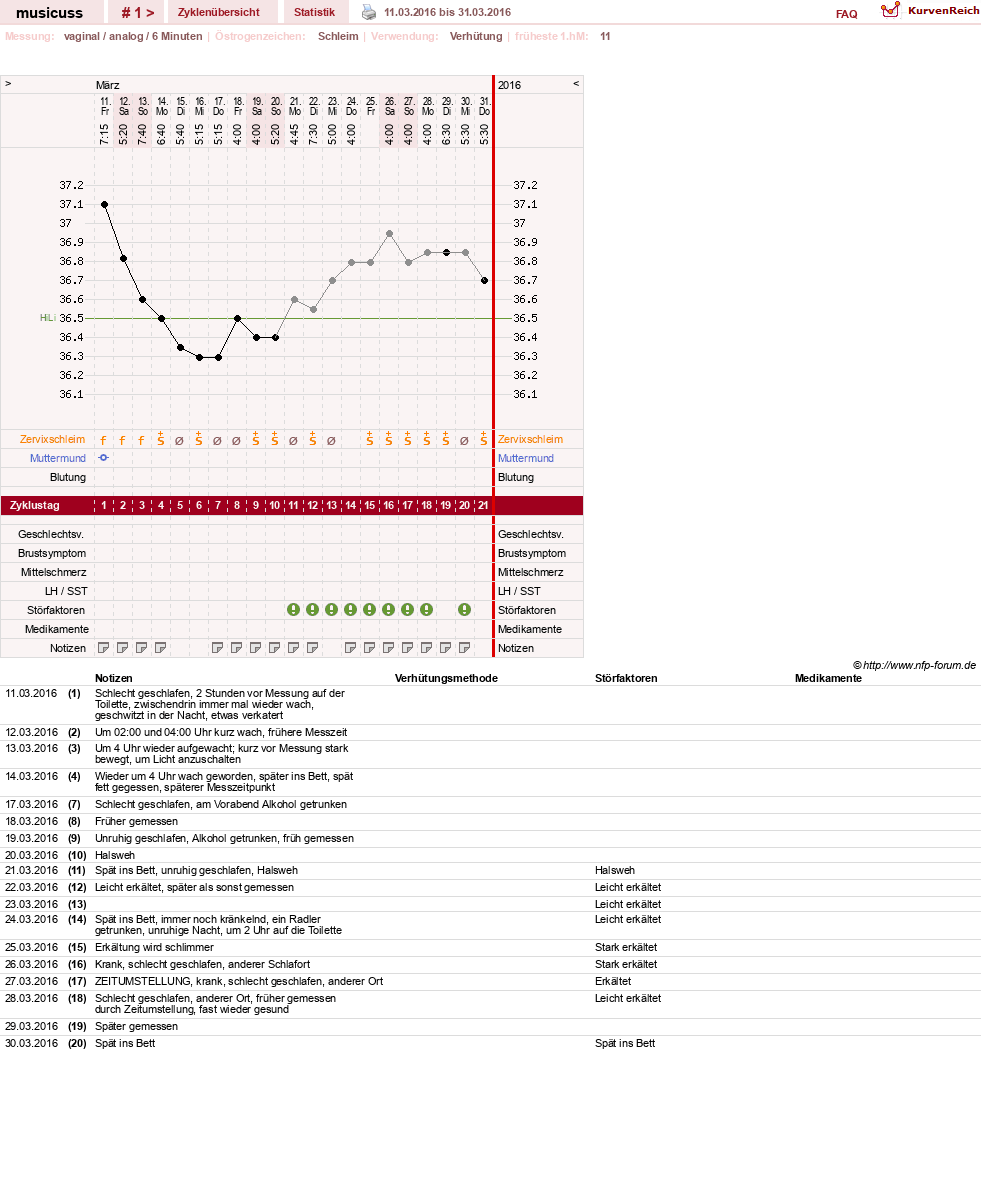Open the note icon for cycle day 8
This screenshot has width=981, height=1202.
click(237, 648)
